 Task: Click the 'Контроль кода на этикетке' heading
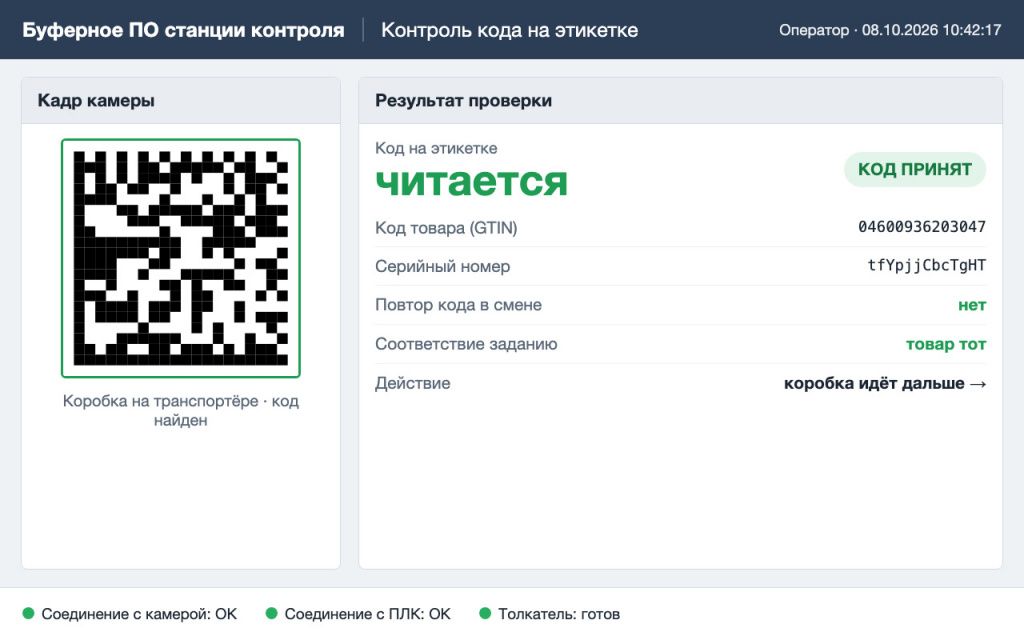509,30
